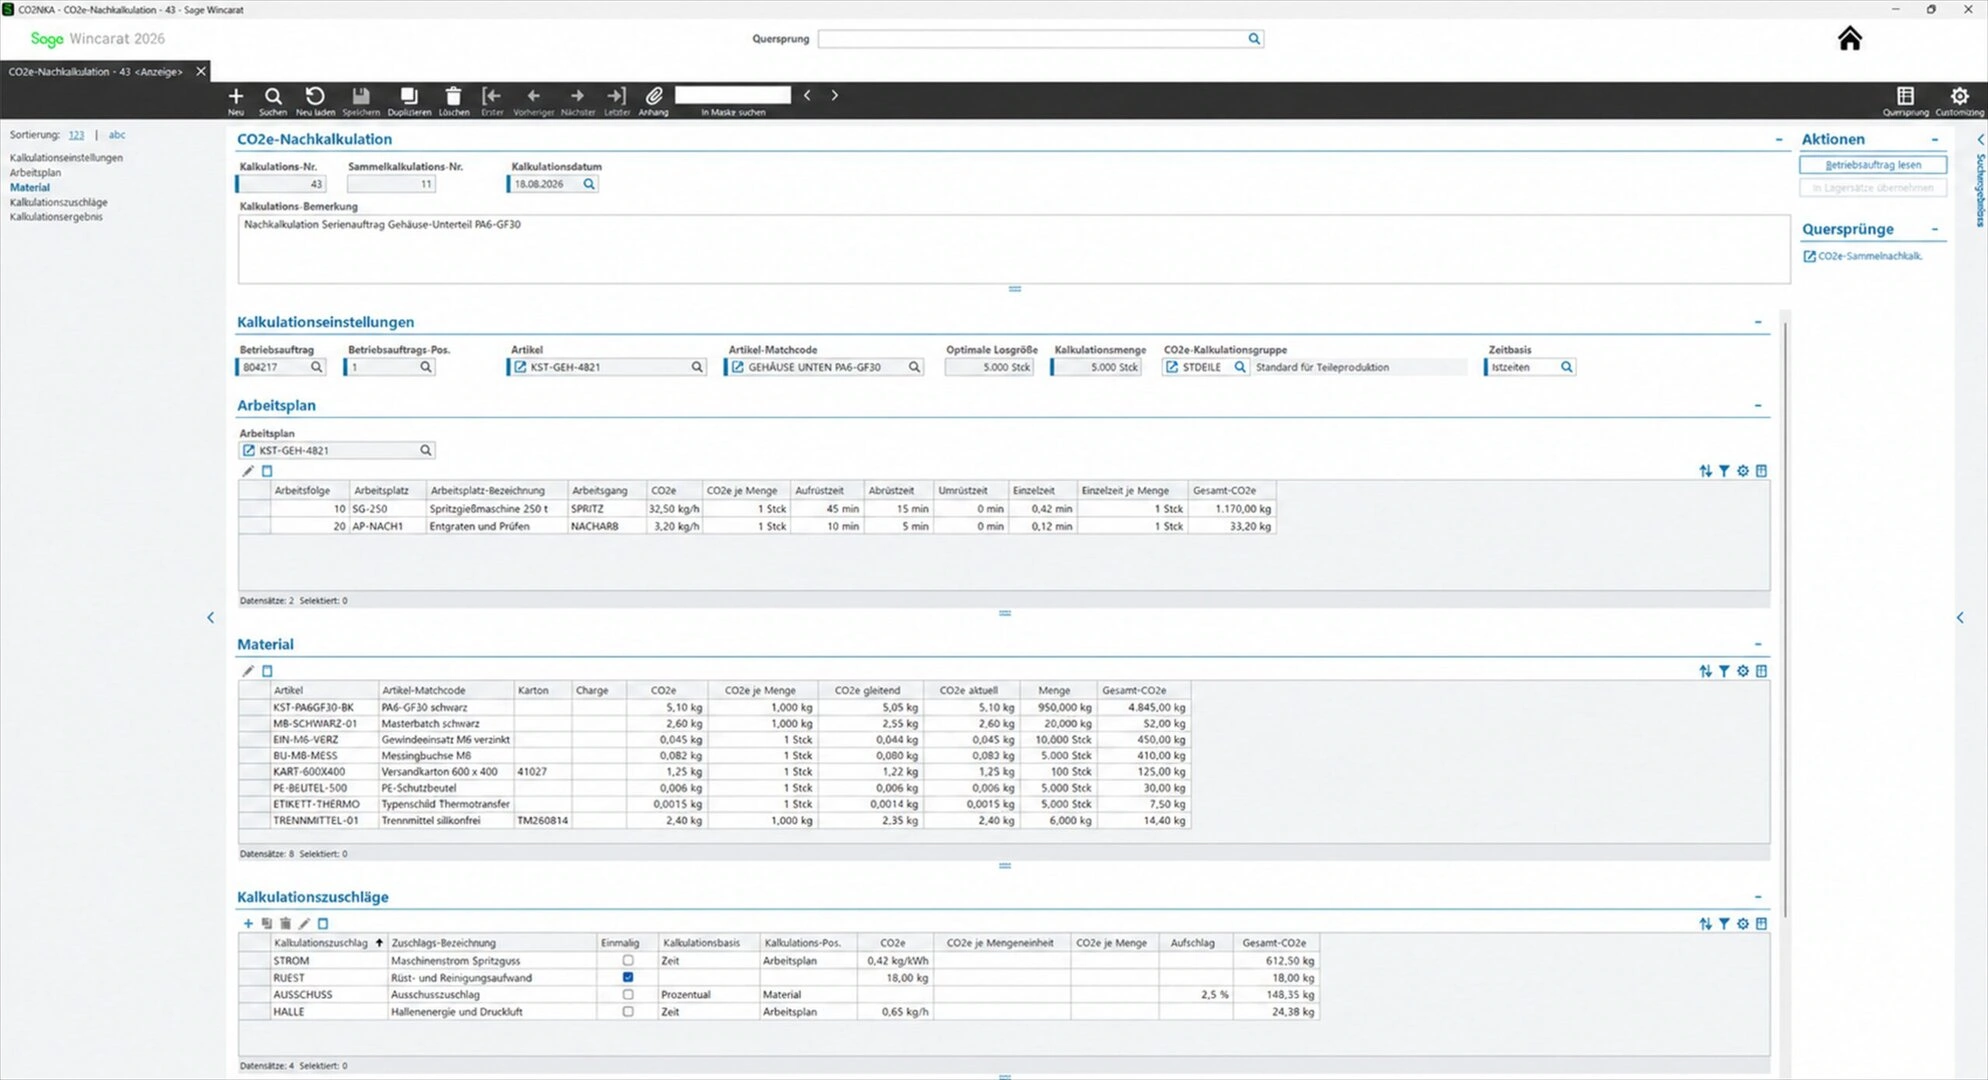Screen dimensions: 1988x1080
Task: Jump to Kalkulationszuschläge in sidebar
Action: coord(59,203)
